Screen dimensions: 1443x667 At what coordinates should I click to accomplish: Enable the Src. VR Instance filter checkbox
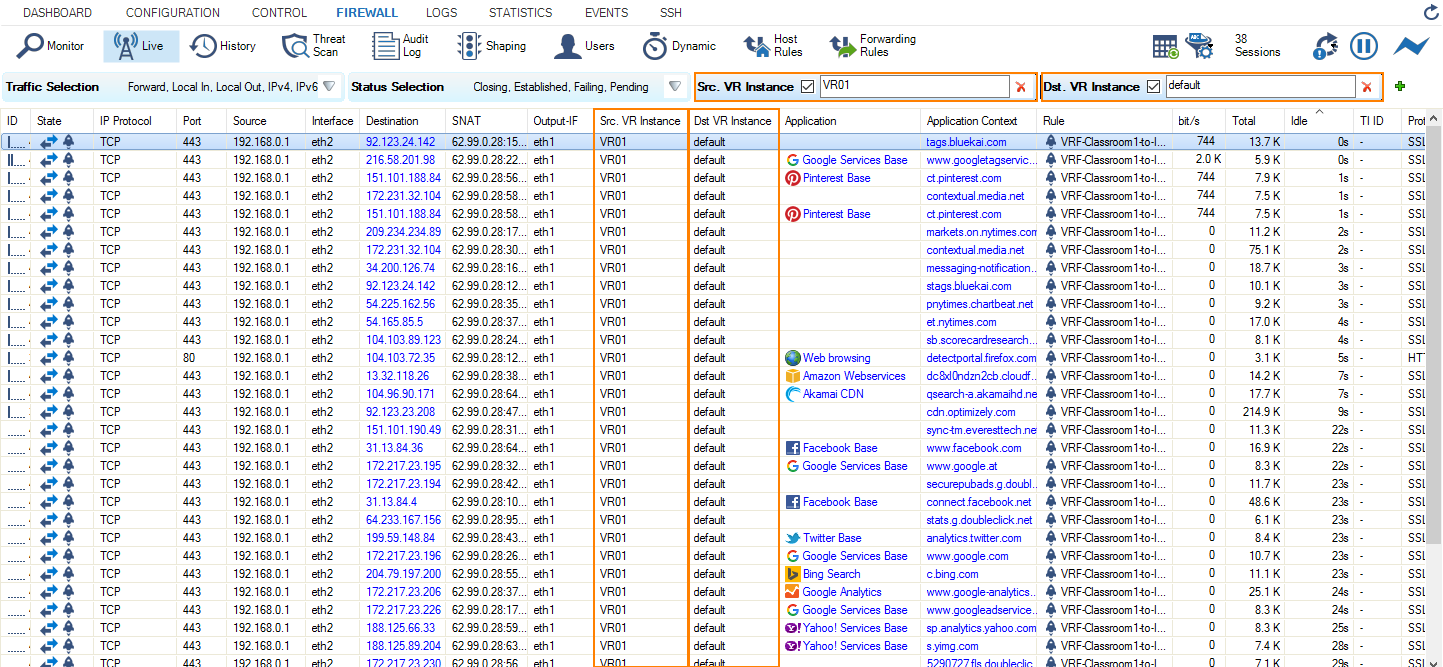tap(807, 86)
